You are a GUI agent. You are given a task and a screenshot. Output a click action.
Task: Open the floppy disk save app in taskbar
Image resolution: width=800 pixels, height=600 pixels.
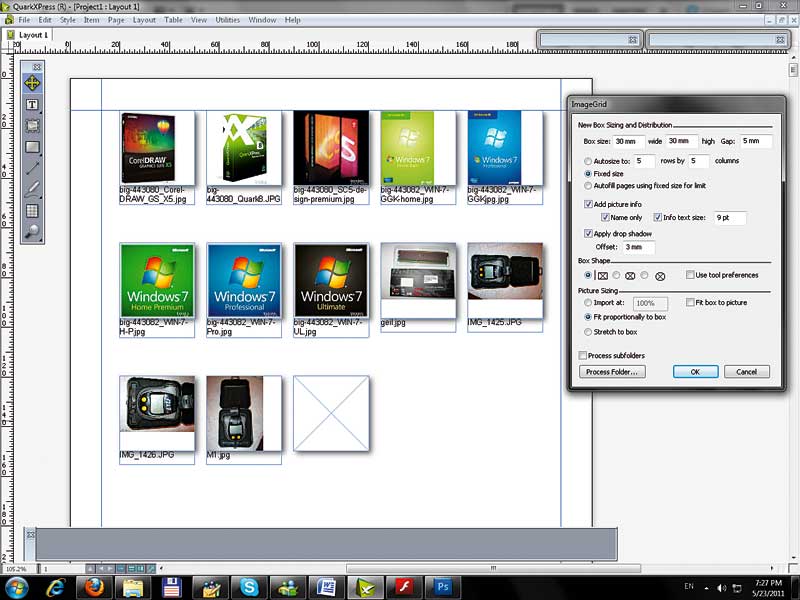pos(171,587)
